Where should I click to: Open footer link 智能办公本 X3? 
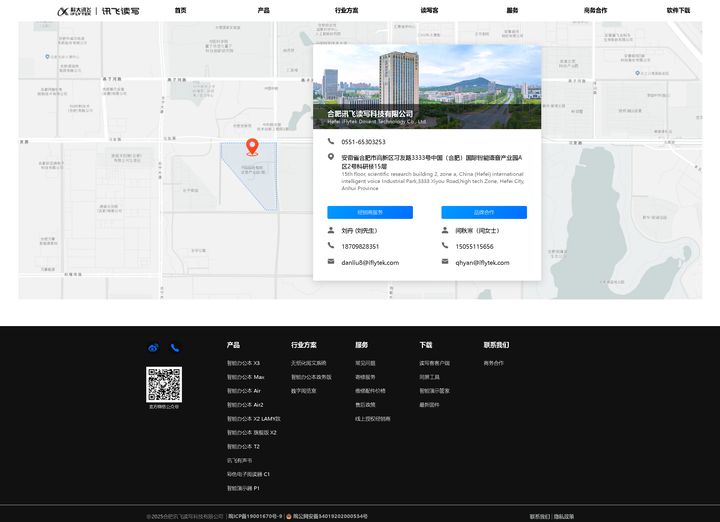[243, 363]
